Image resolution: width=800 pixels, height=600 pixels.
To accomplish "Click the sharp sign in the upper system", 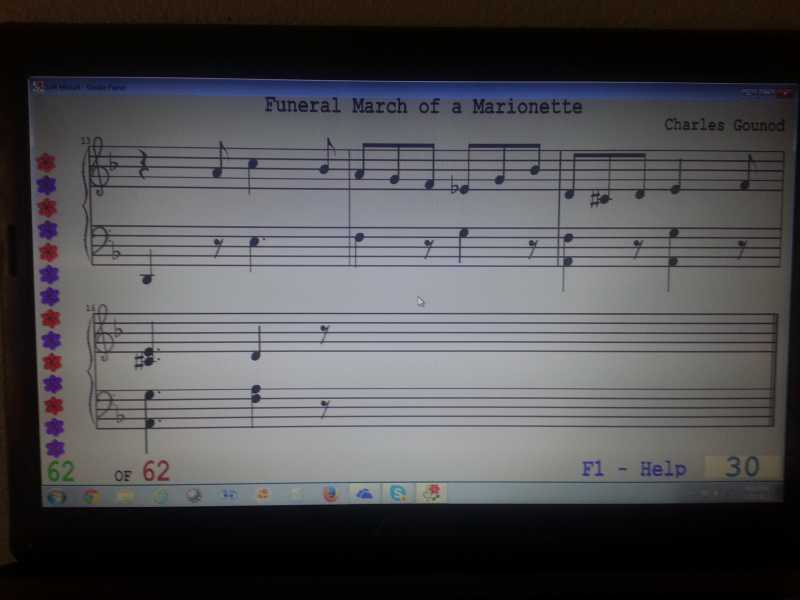I will [594, 199].
